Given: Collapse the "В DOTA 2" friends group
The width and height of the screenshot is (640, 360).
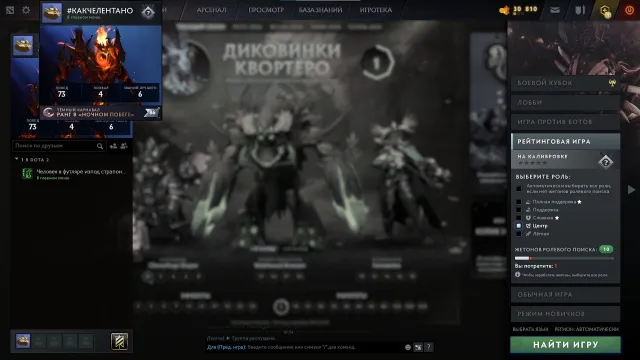Looking at the screenshot, I should coord(17,159).
